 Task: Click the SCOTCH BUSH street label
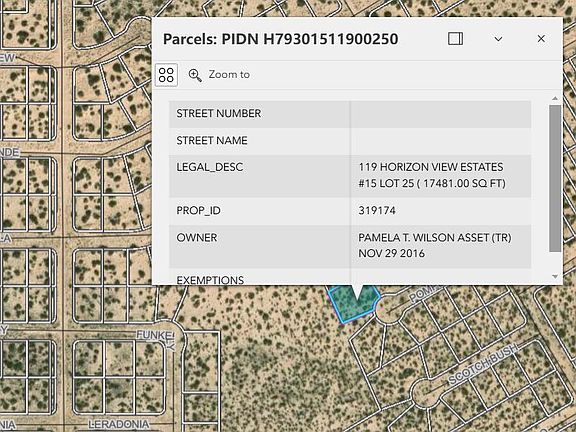click(483, 364)
